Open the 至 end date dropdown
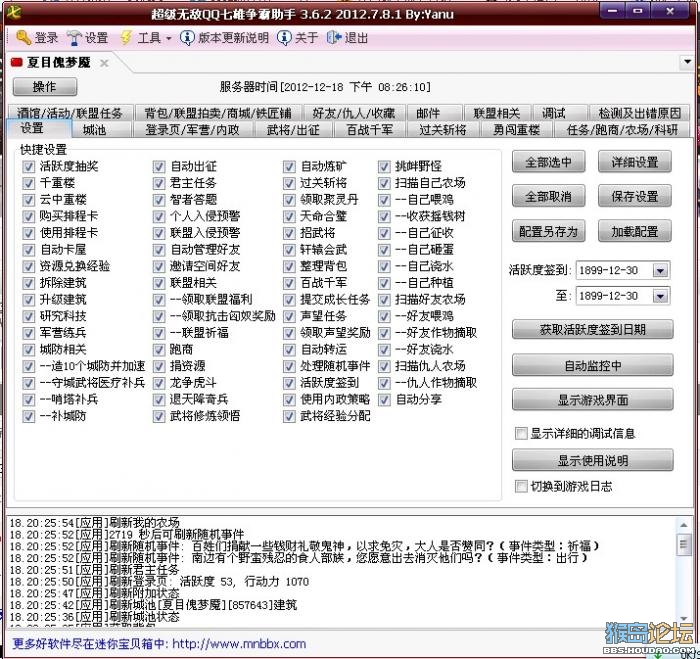Image resolution: width=700 pixels, height=659 pixels. (x=660, y=296)
